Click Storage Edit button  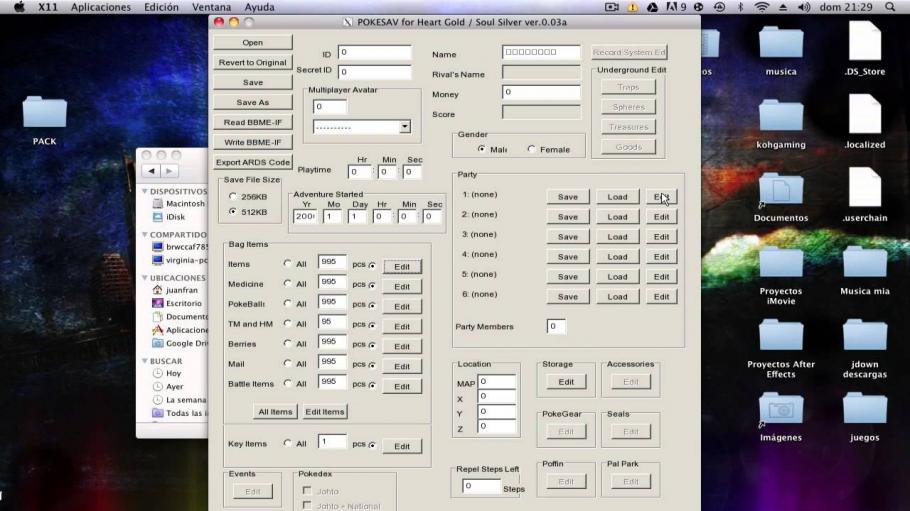(x=566, y=382)
